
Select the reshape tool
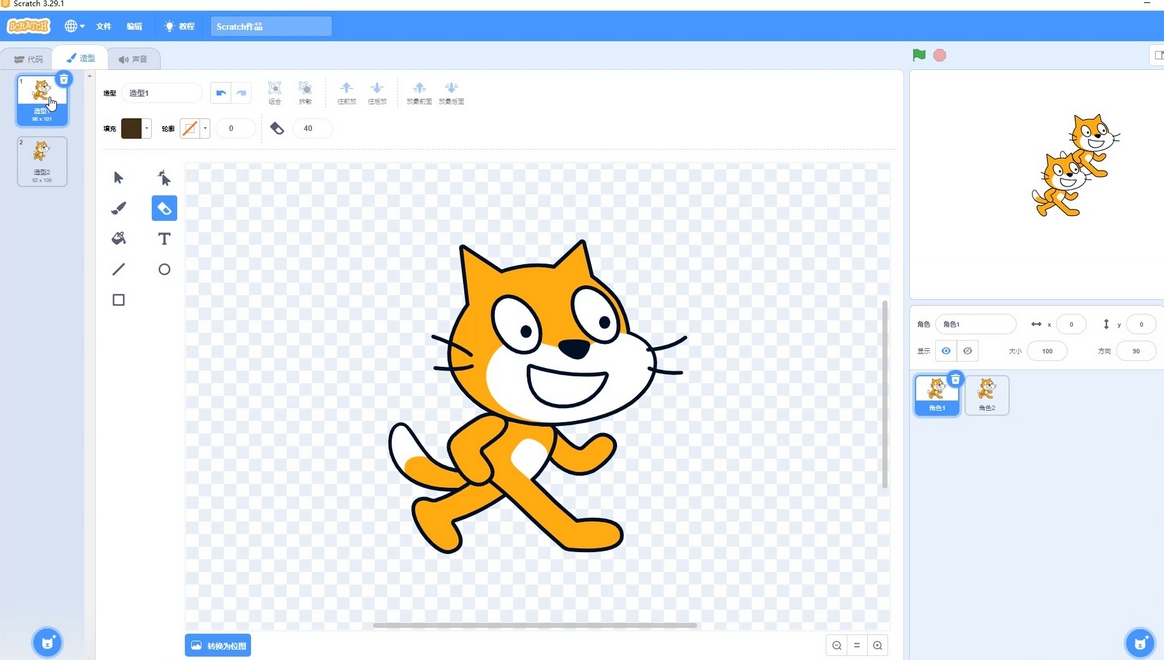pos(164,177)
